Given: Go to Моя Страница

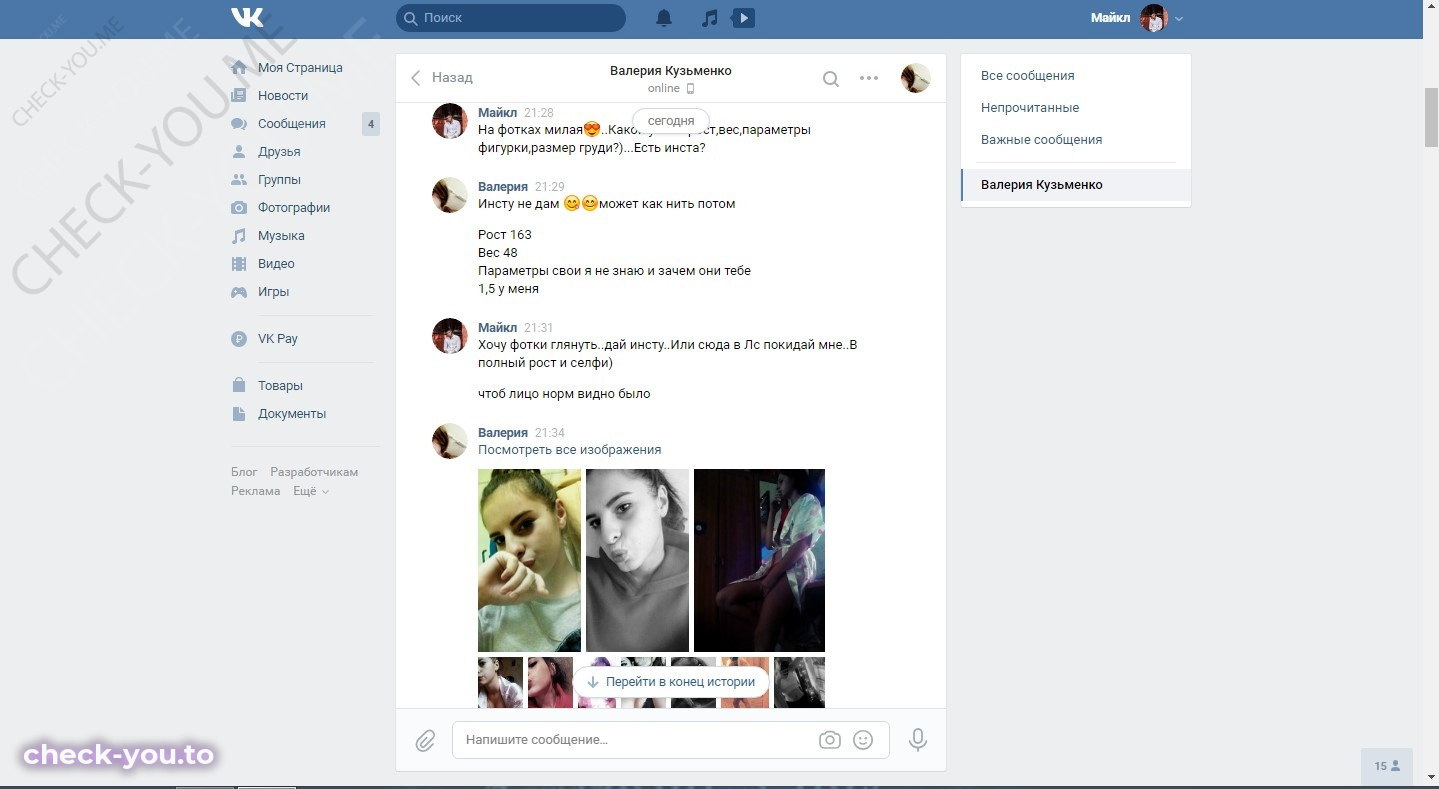Looking at the screenshot, I should (300, 68).
